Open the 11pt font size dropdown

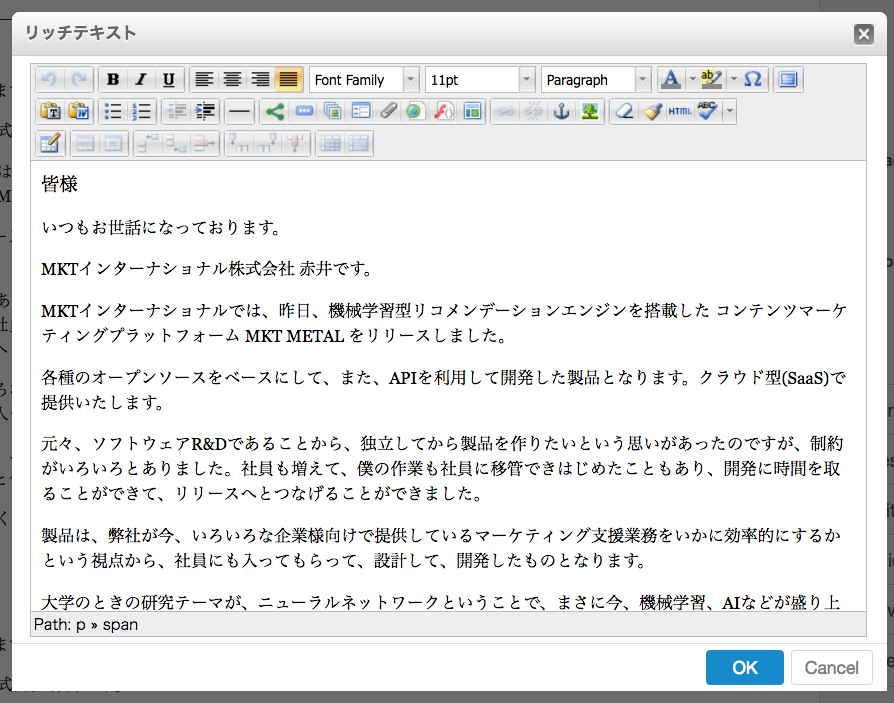[x=480, y=80]
